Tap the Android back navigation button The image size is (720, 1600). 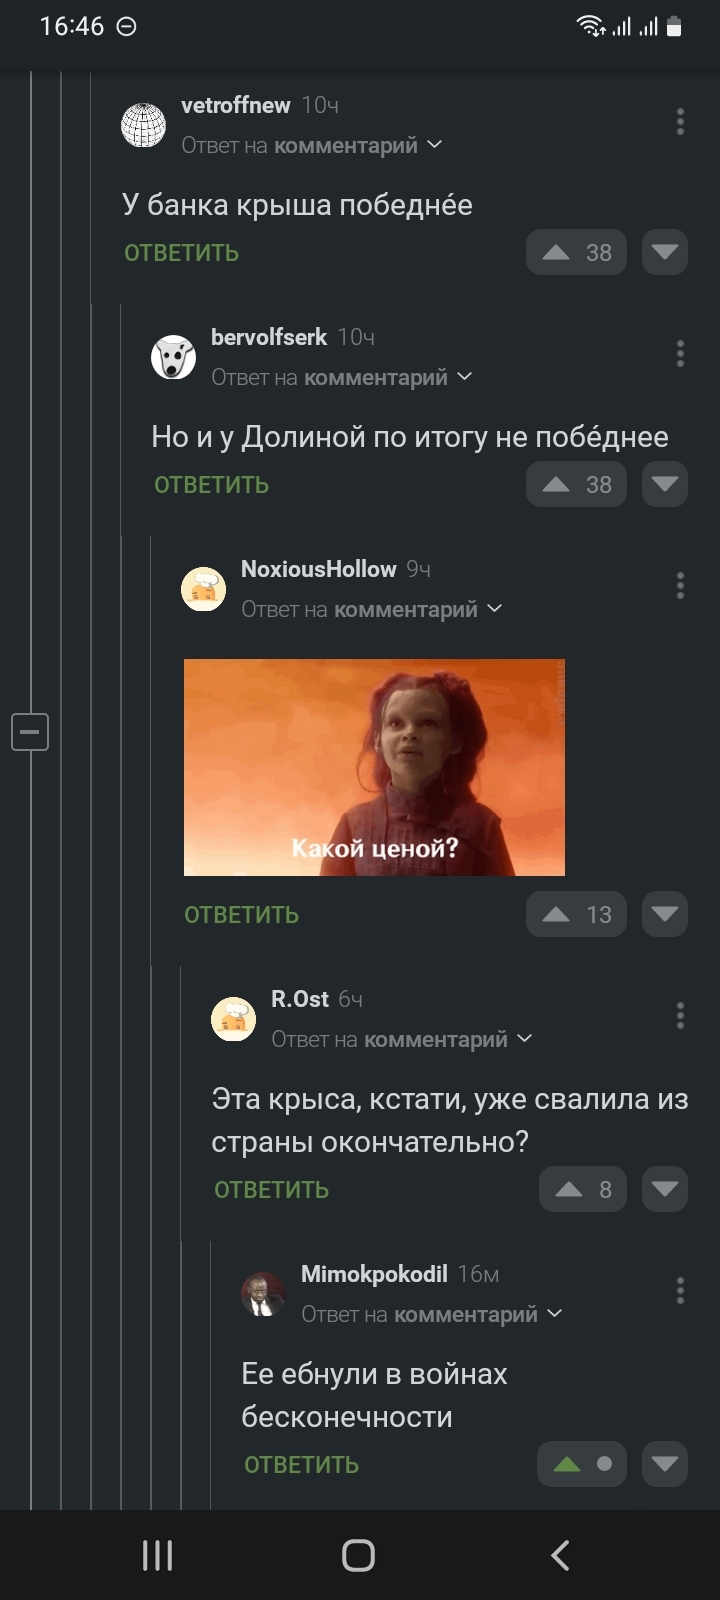tap(560, 1555)
